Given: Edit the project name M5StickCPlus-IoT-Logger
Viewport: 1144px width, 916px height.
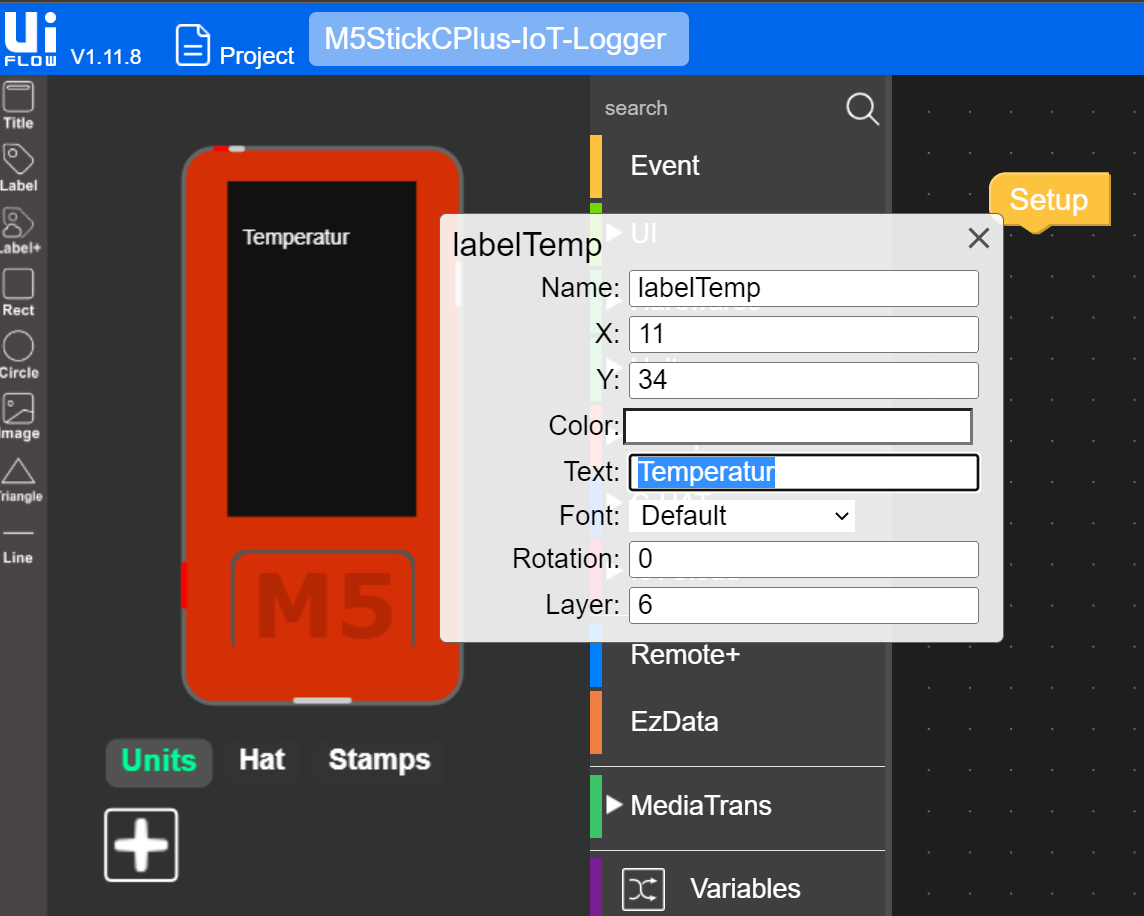Looking at the screenshot, I should coord(498,39).
